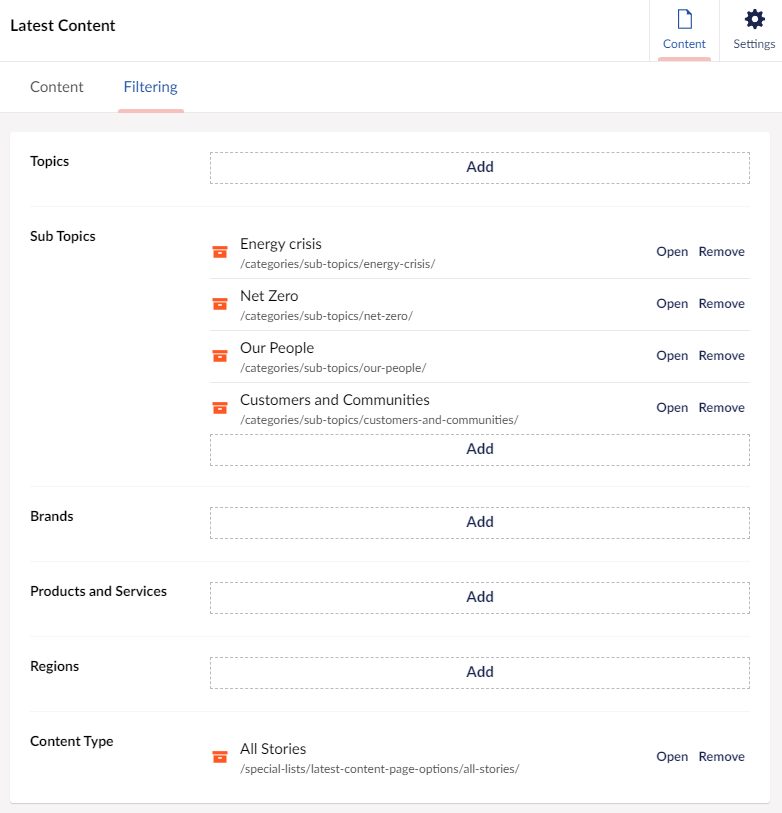Click the Our People archive box icon
Screen dimensions: 782x813
pos(220,356)
